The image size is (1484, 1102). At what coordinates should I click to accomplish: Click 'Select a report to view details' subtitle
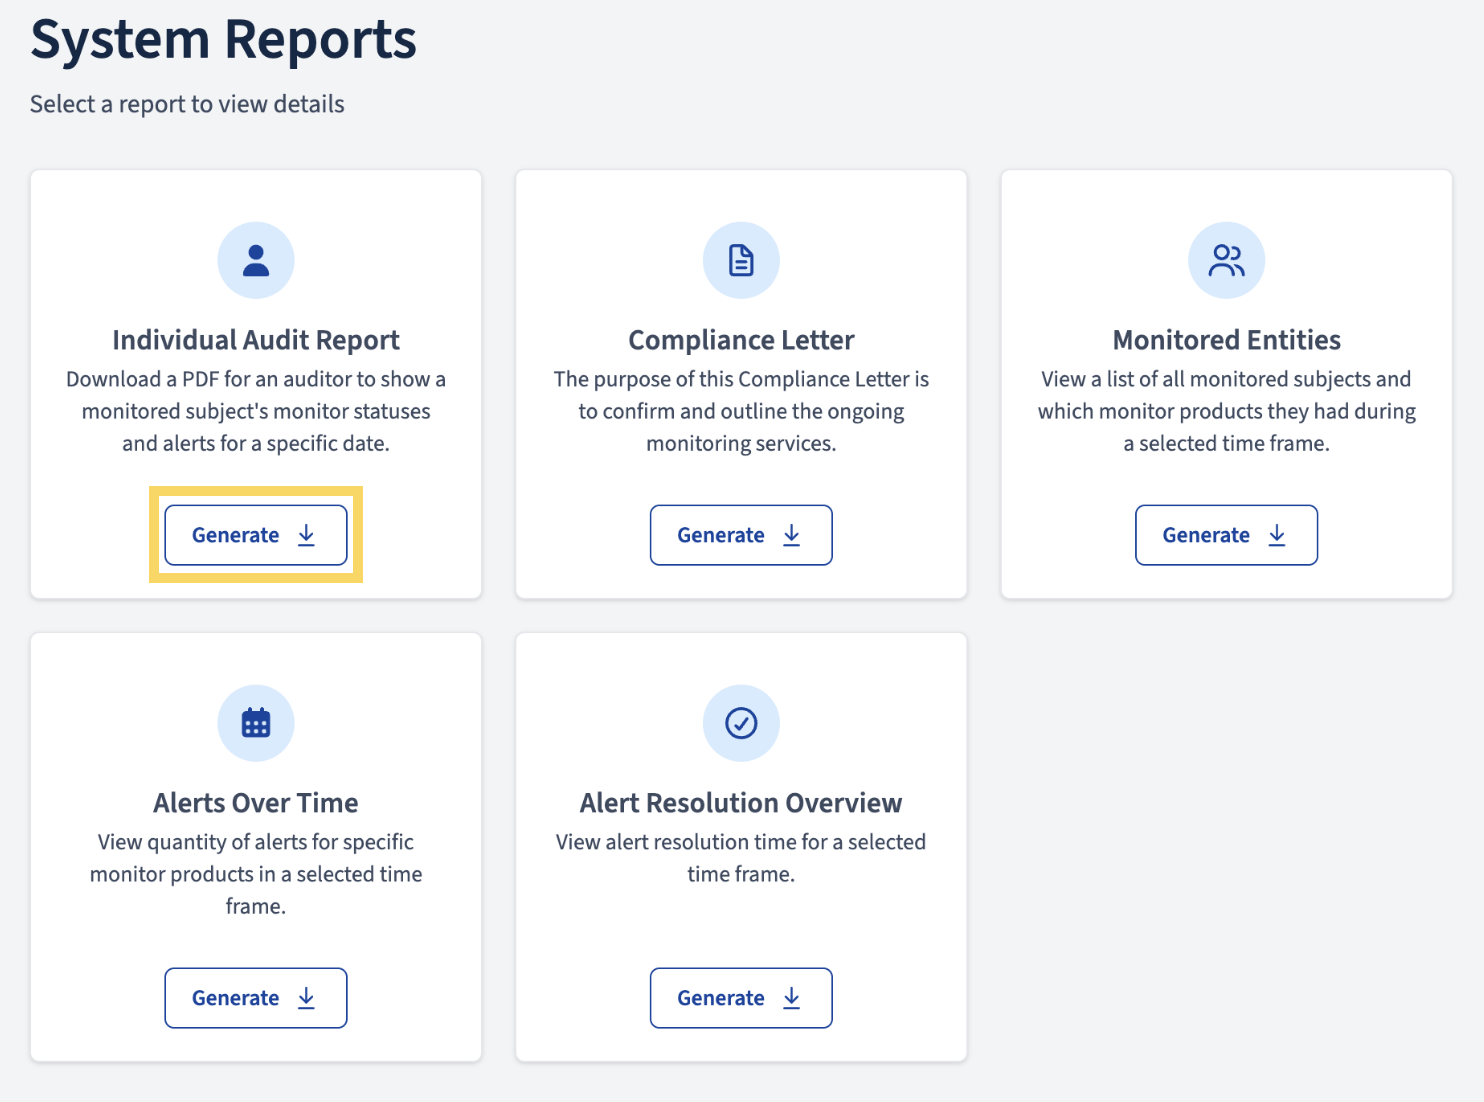(x=187, y=104)
